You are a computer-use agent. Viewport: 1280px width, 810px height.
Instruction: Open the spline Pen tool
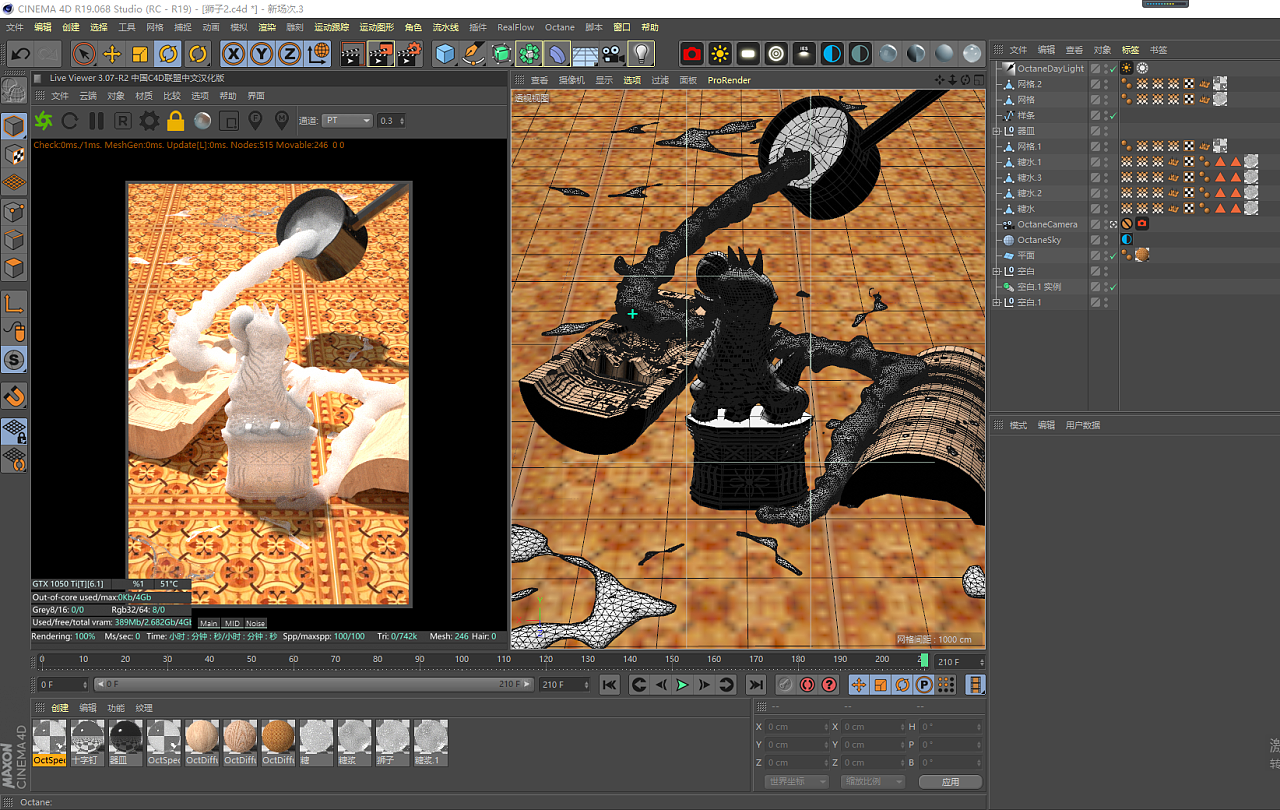473,54
